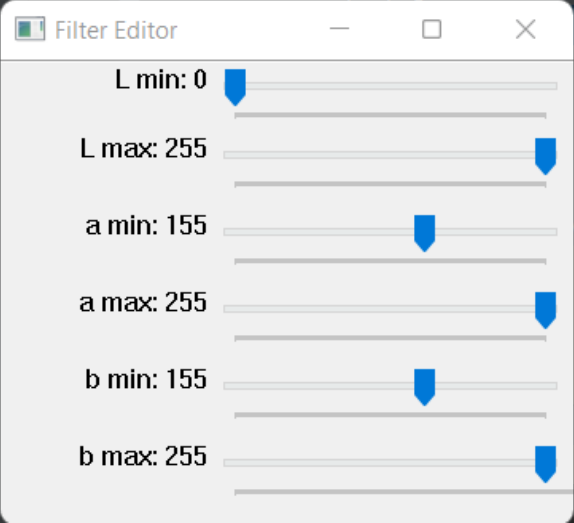
Task: Click the b max slider thumb
Action: coord(545,464)
